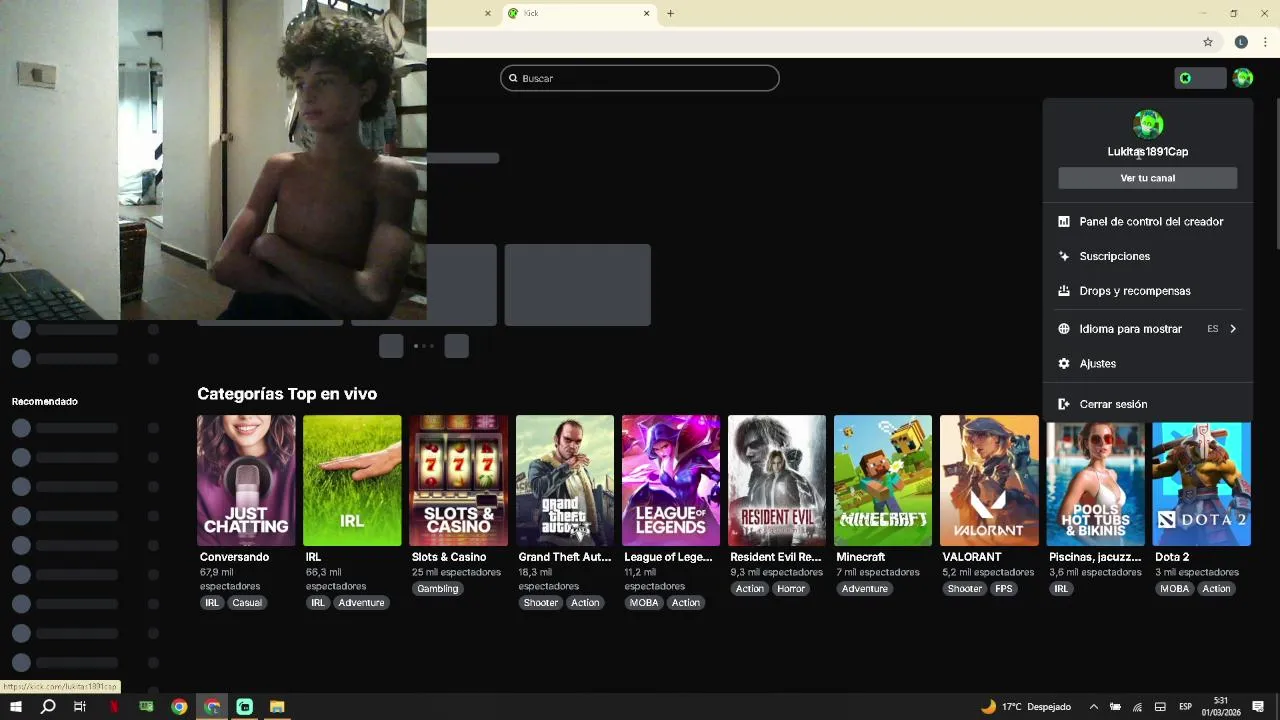This screenshot has height=720, width=1280.
Task: Select the Kick tab in the browser
Action: [580, 13]
